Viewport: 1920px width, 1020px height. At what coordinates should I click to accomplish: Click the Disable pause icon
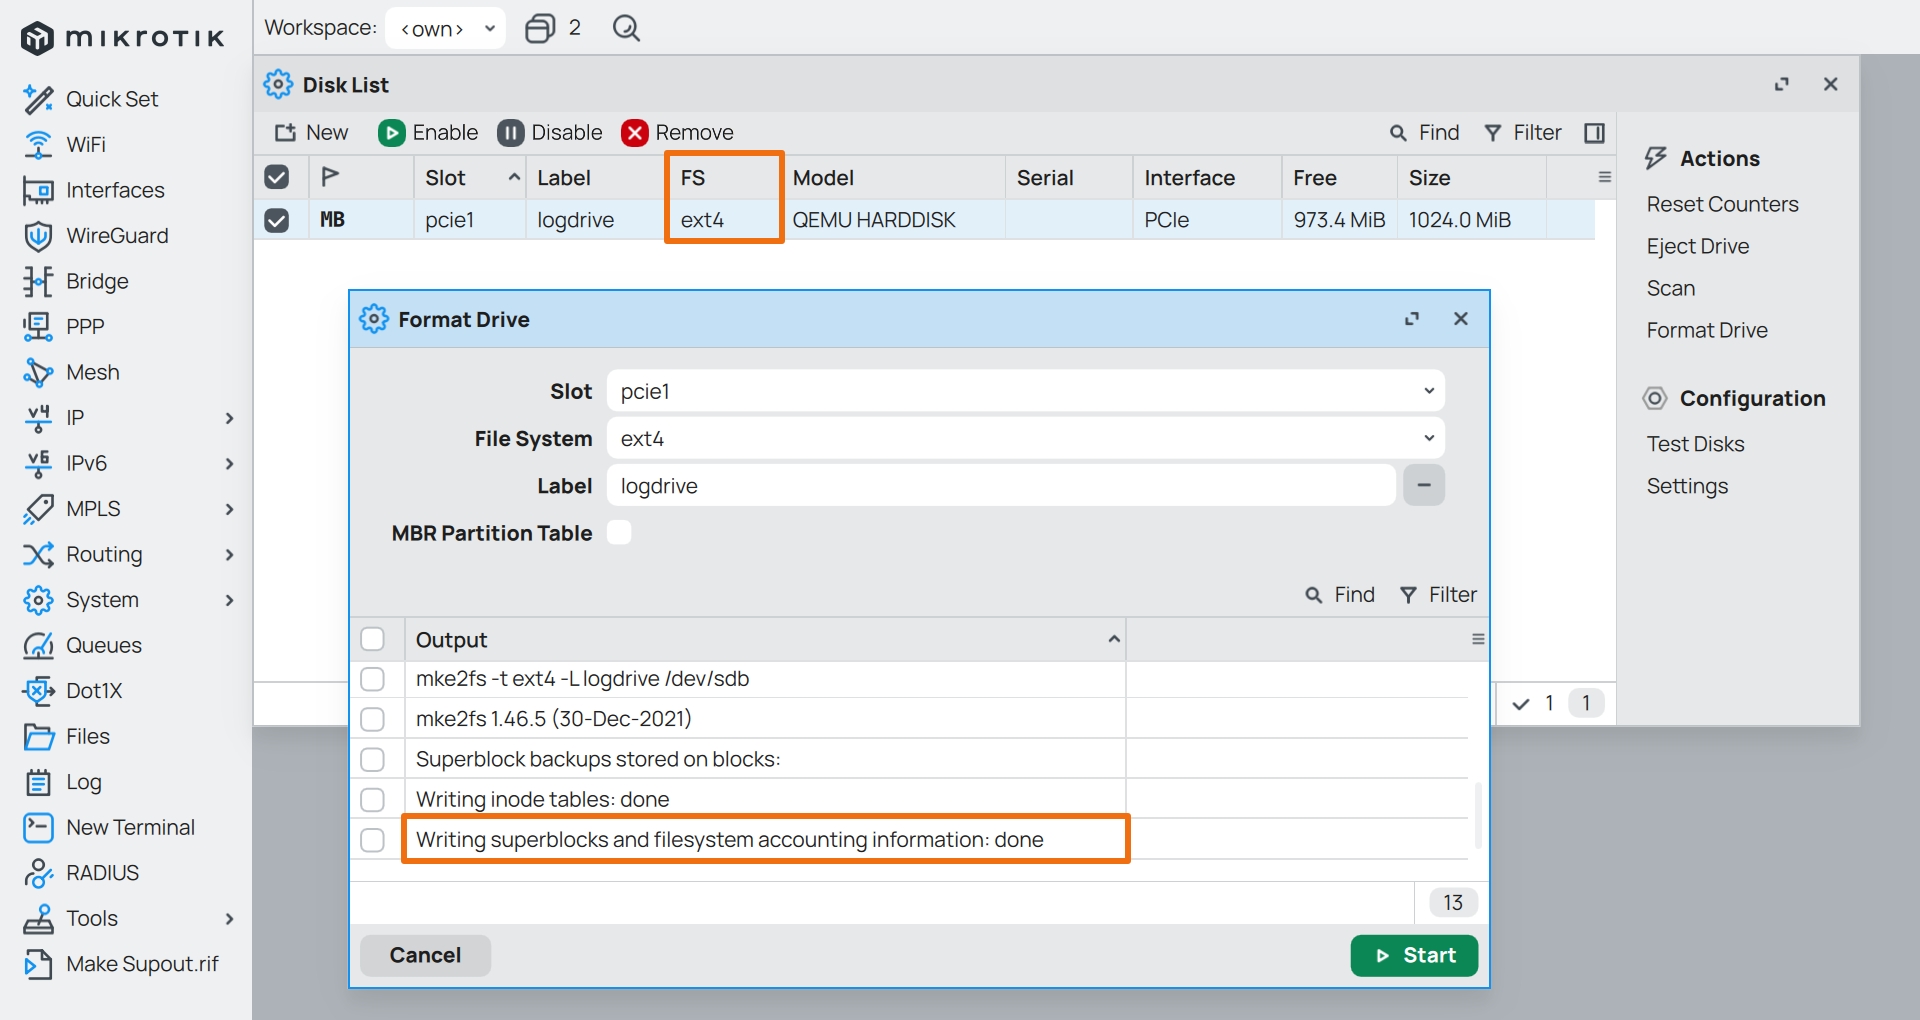coord(510,133)
